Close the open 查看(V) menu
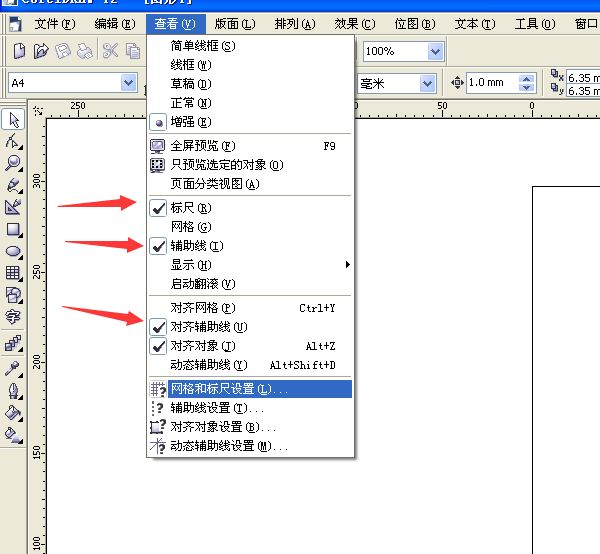Screen dimensions: 600x554 coord(175,24)
